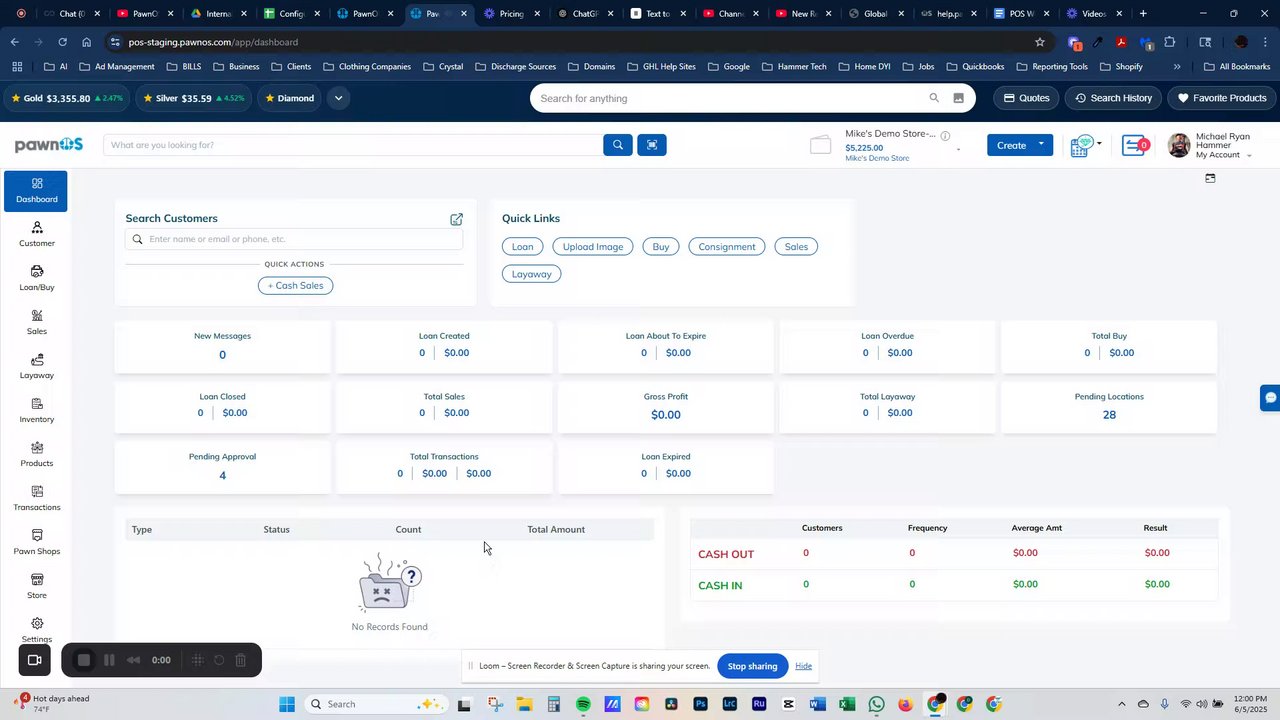Open the cart icon with red badge
Screen dimensions: 1280x720
(x=1134, y=145)
